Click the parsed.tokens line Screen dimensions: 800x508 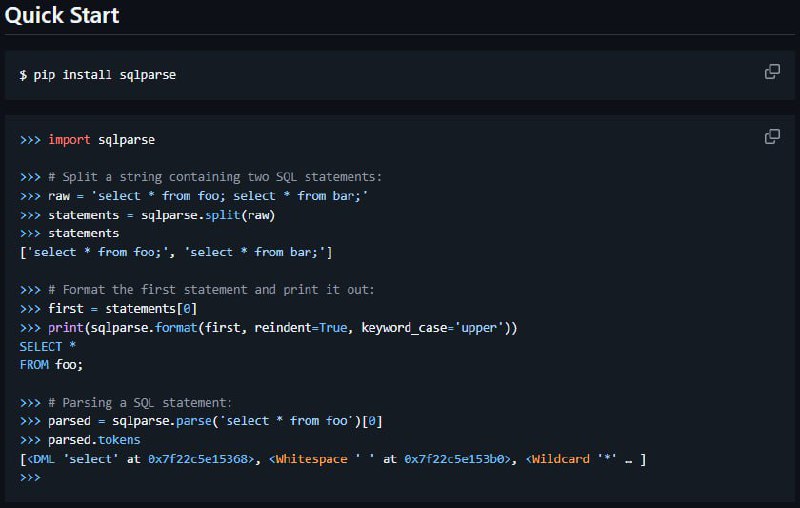click(x=80, y=440)
